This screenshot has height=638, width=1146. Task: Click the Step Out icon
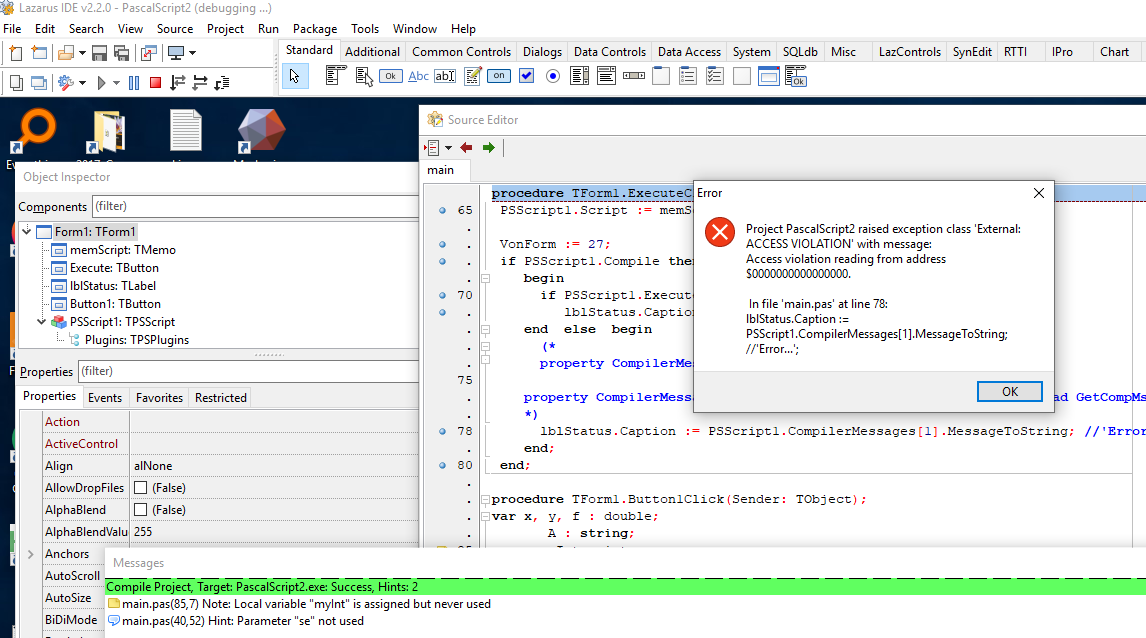pos(222,83)
